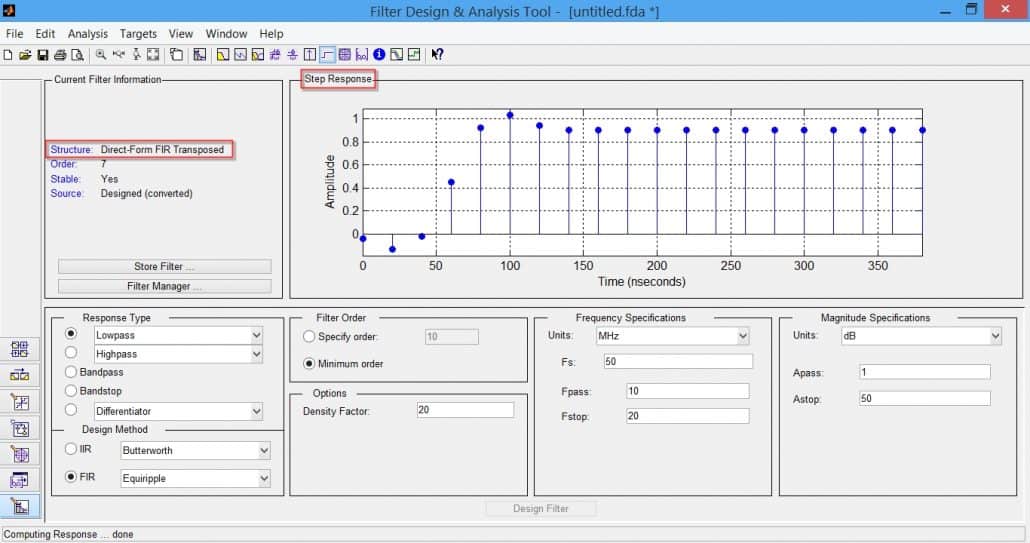Click the Apass input field

point(924,372)
